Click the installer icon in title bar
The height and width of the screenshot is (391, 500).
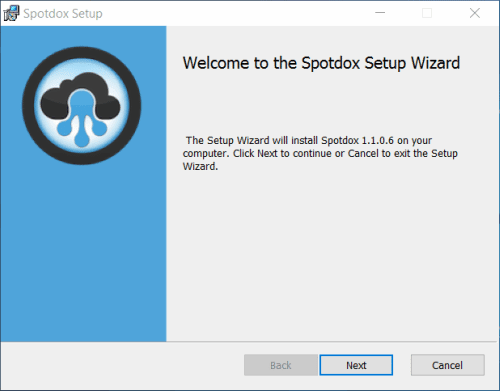click(11, 13)
